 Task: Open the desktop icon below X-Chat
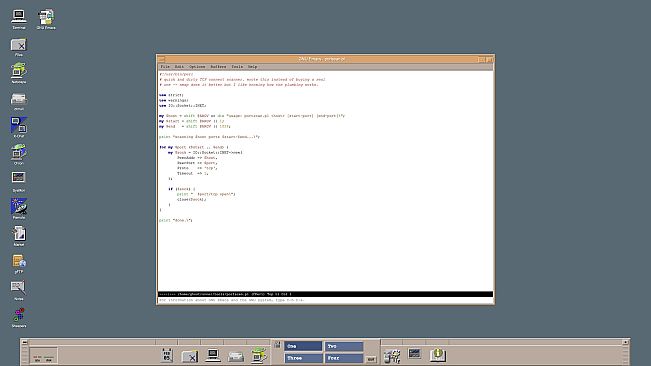19,154
